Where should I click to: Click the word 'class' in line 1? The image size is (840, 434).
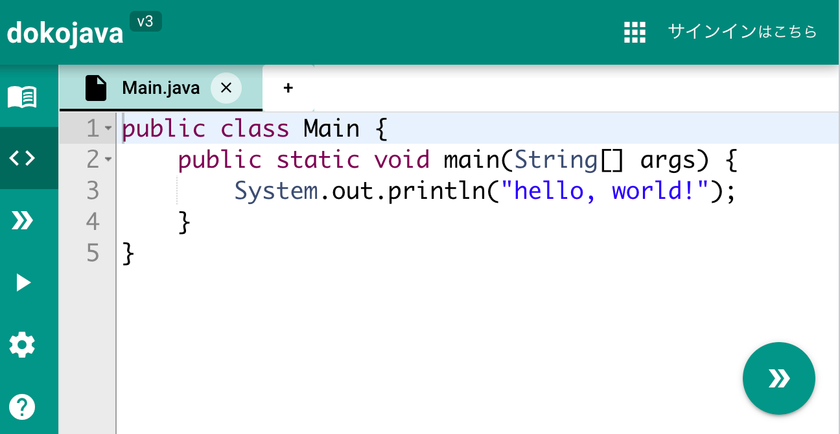pos(254,129)
